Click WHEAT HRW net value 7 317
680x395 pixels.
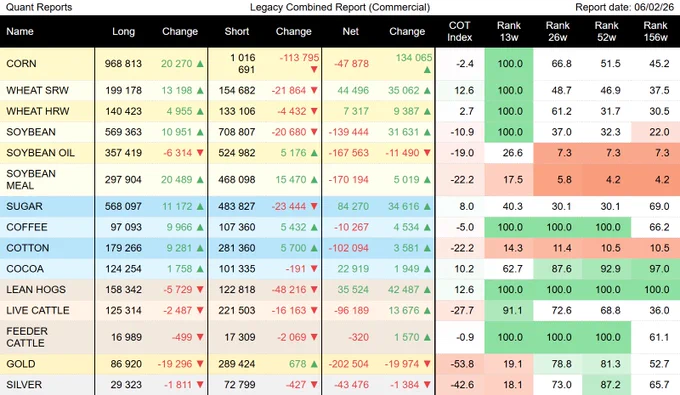[x=356, y=111]
